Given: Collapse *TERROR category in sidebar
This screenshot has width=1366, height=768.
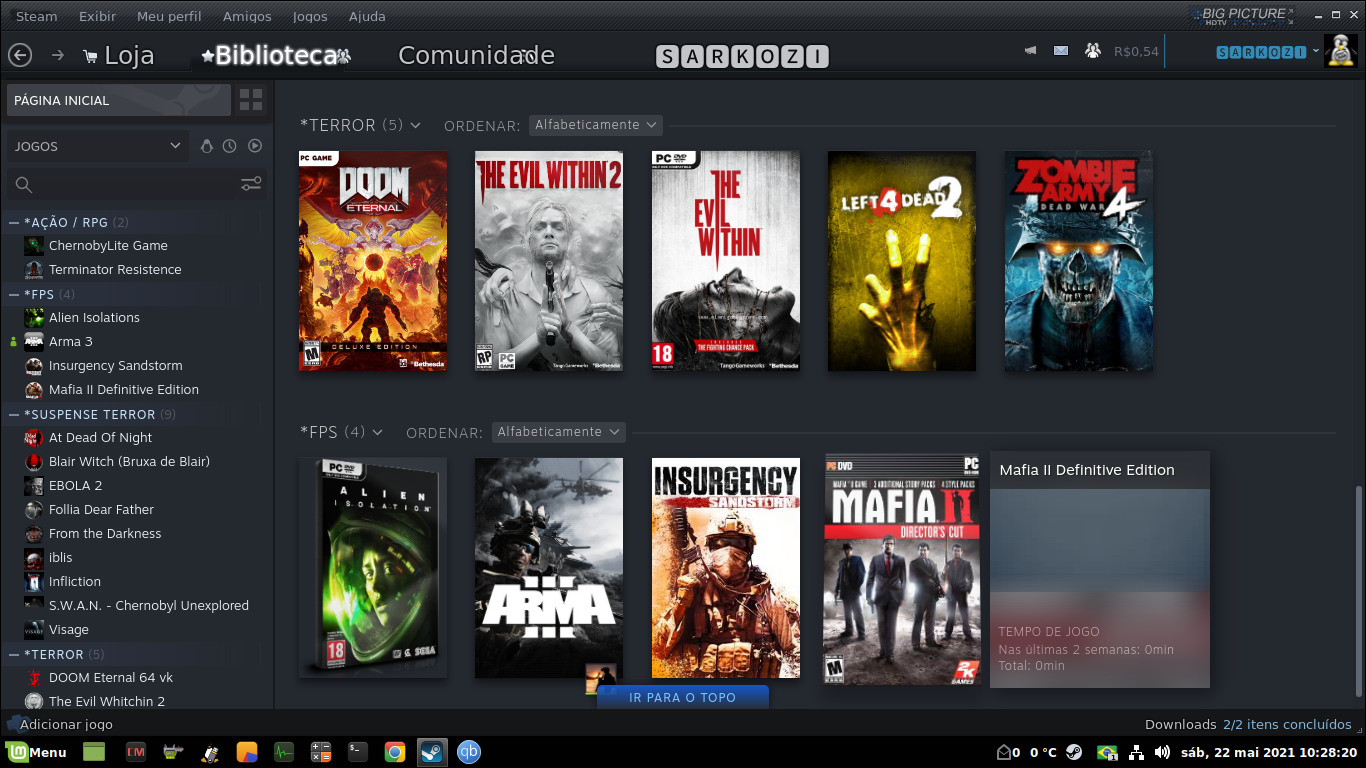Looking at the screenshot, I should (14, 654).
